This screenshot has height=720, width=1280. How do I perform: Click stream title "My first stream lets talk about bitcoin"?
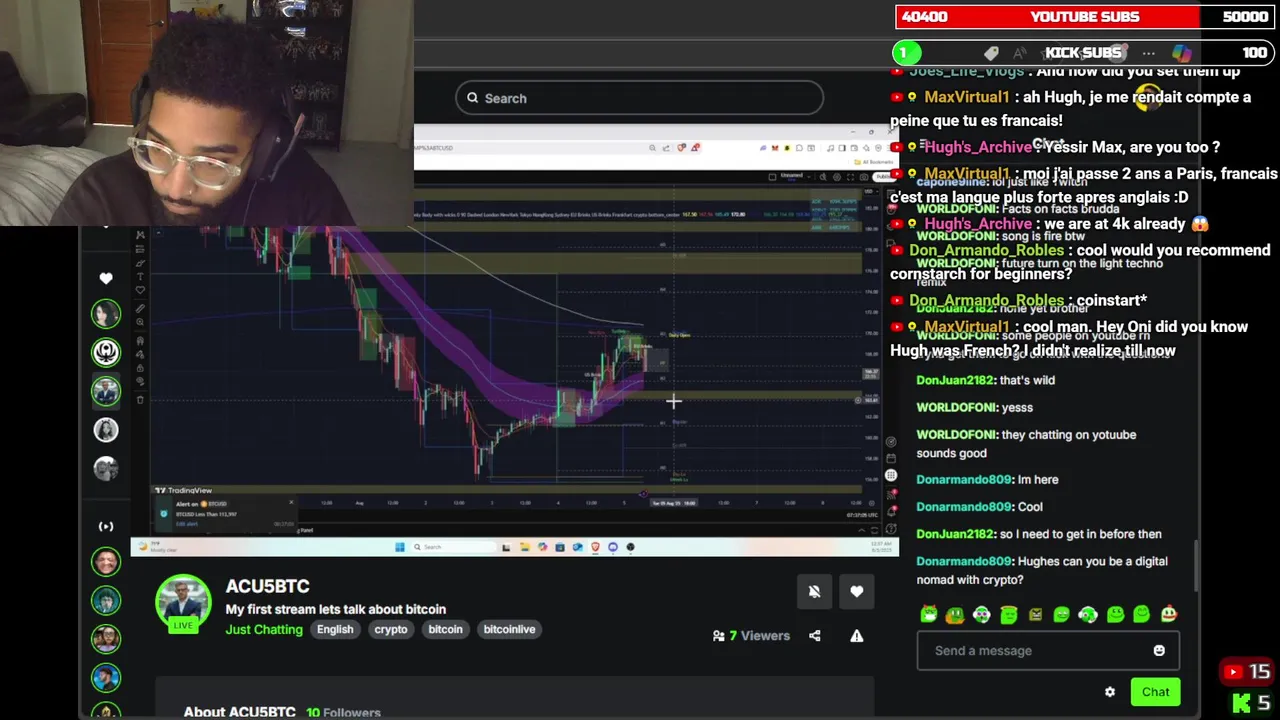pos(336,609)
